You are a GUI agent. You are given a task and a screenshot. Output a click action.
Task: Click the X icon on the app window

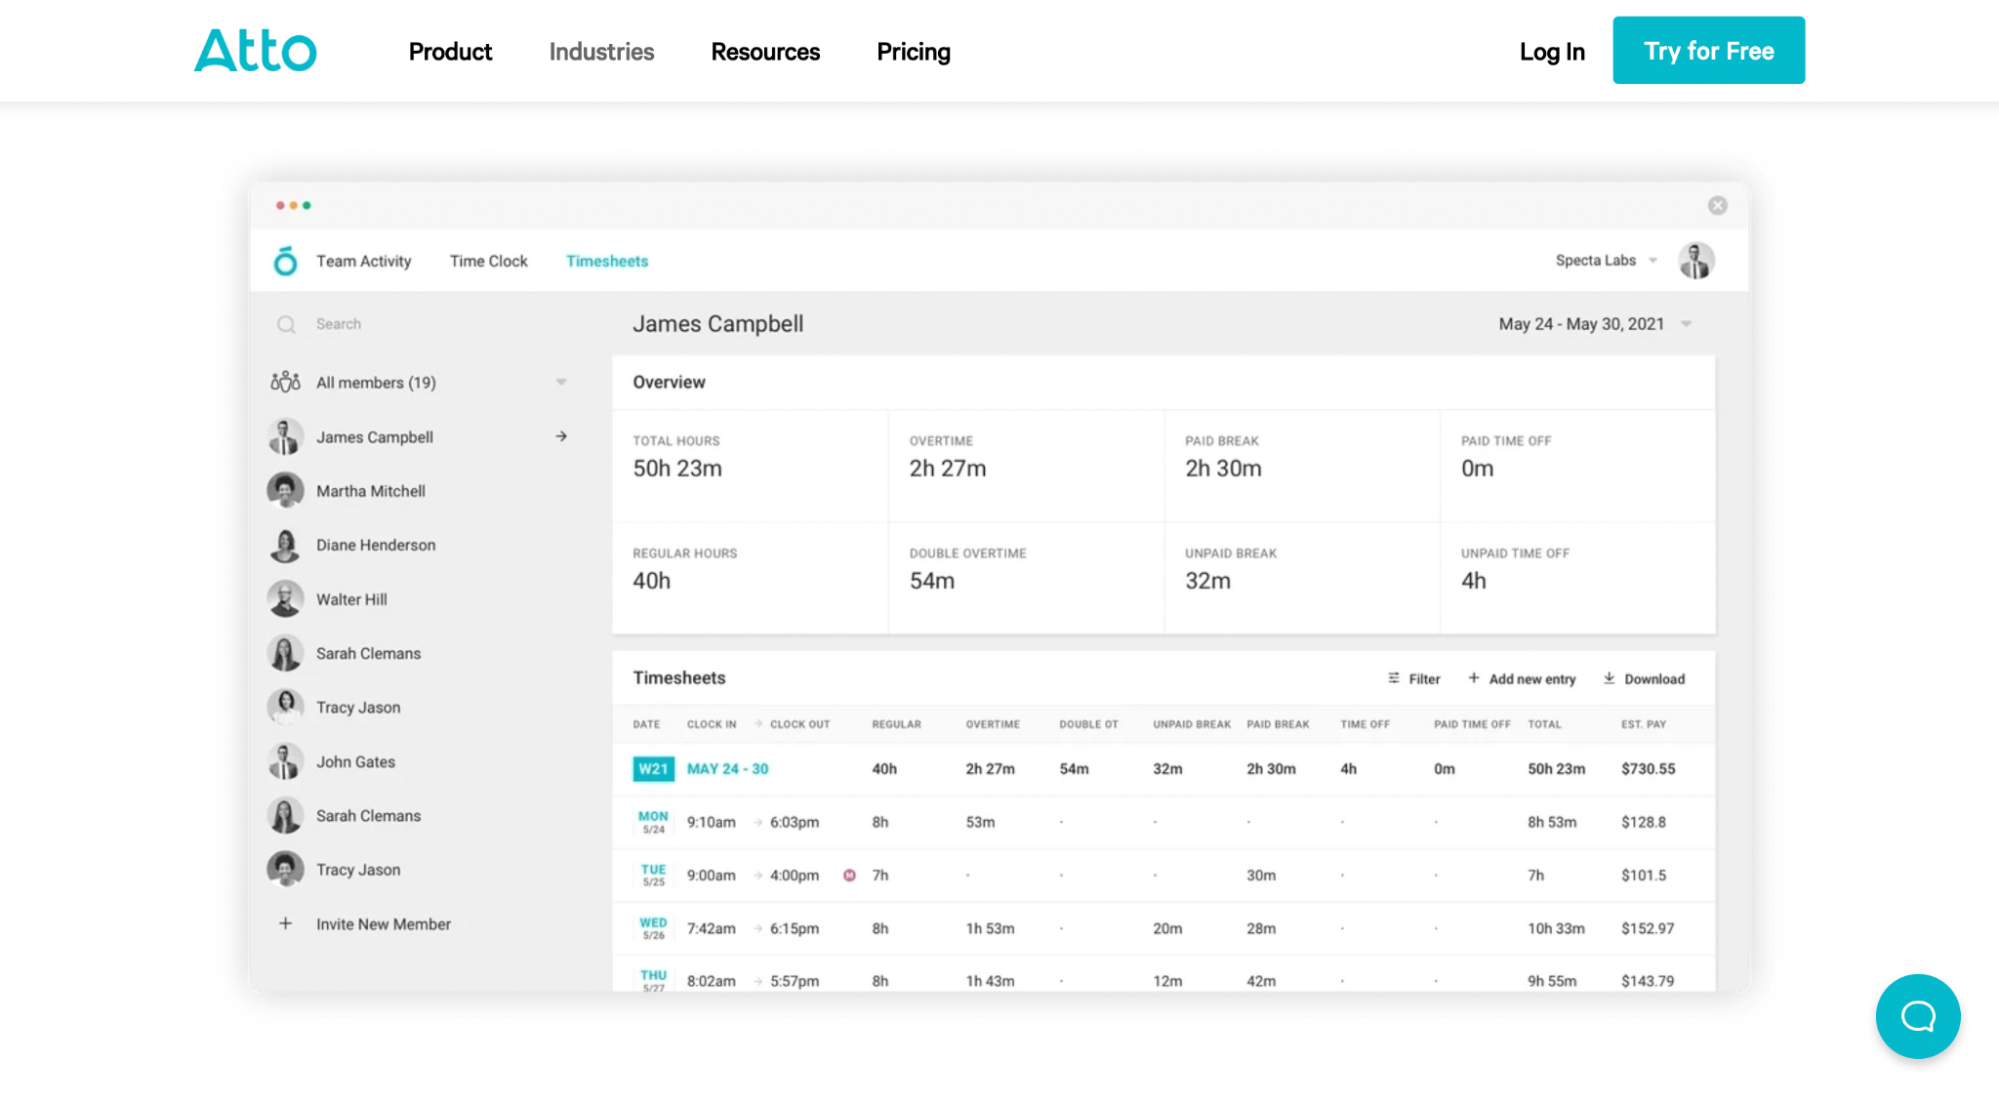(1717, 205)
